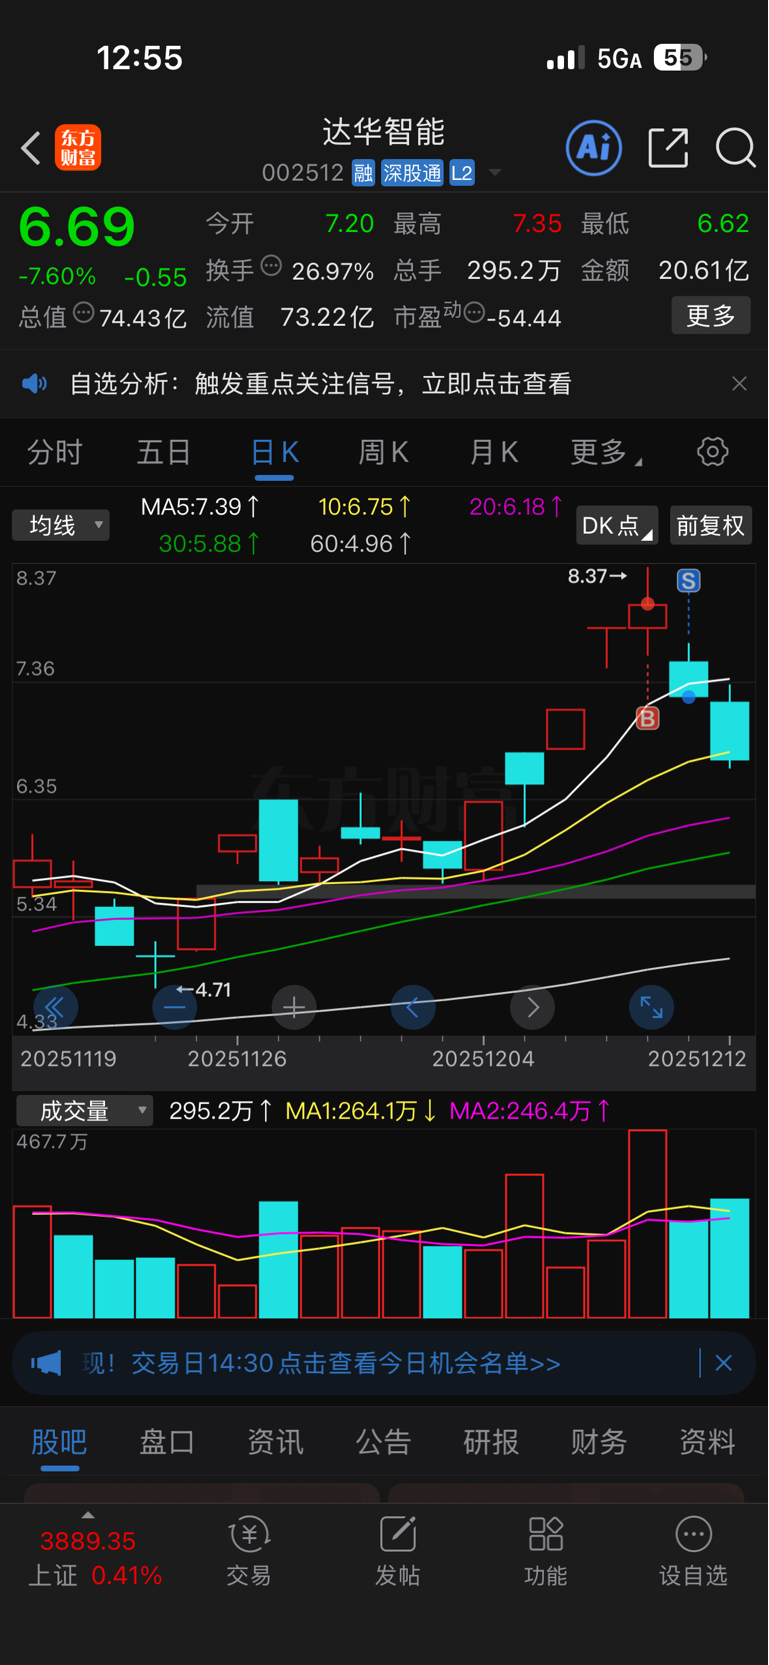The height and width of the screenshot is (1665, 769).
Task: Tap the 东方财富 orange logo
Action: point(78,148)
